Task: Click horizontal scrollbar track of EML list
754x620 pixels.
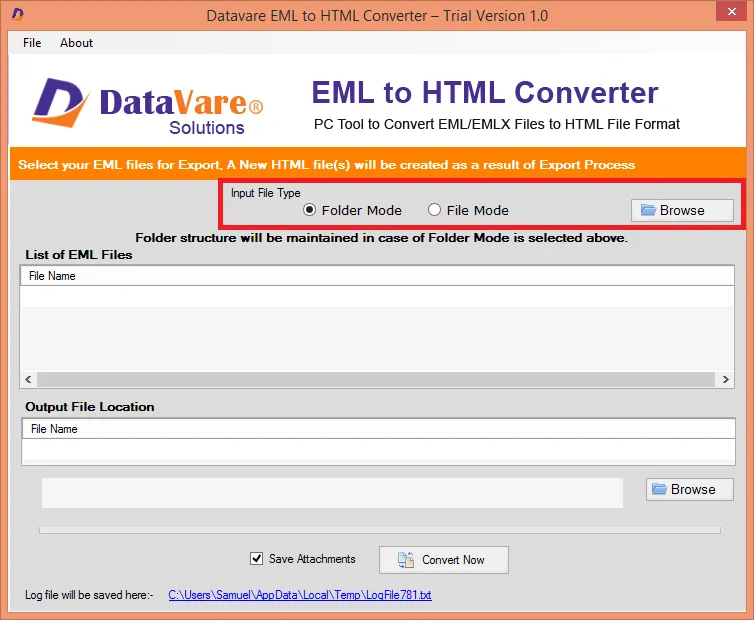Action: coord(376,380)
